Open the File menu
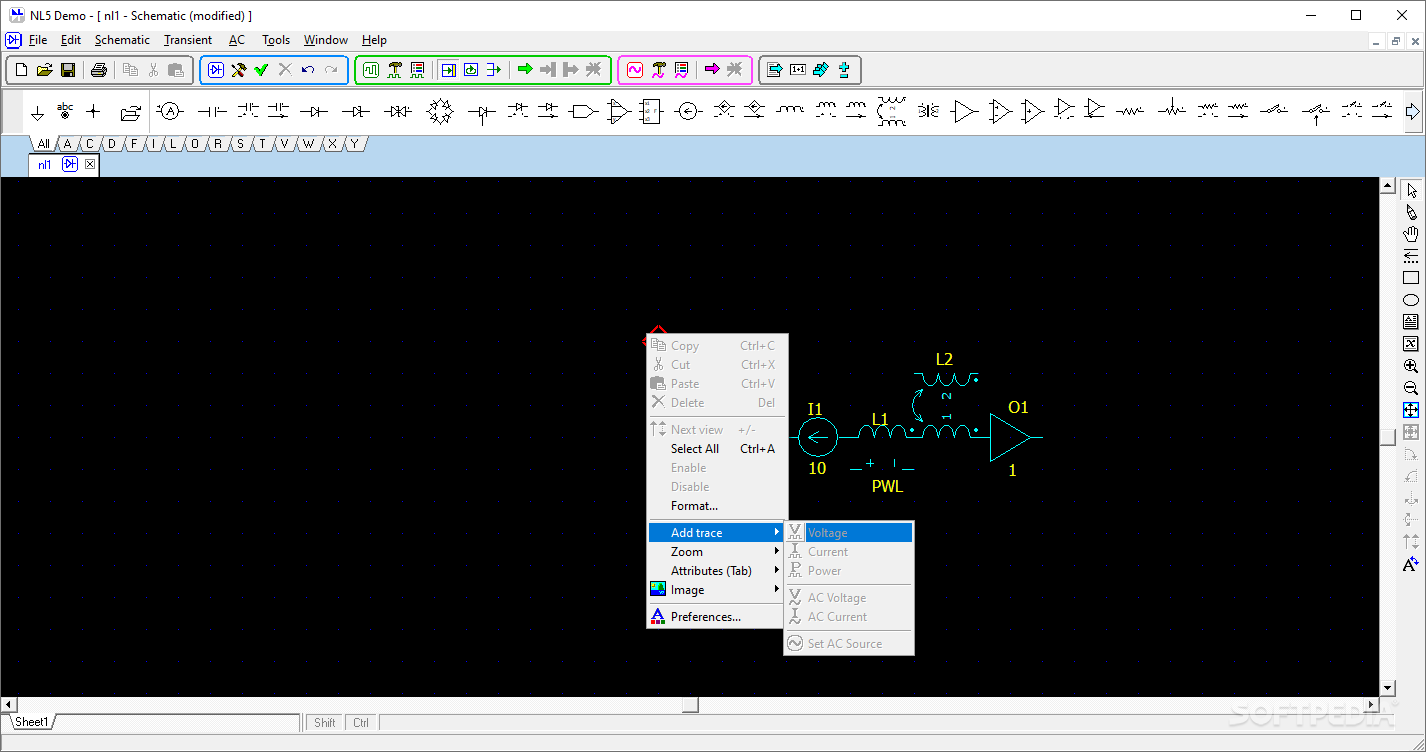 coord(38,40)
